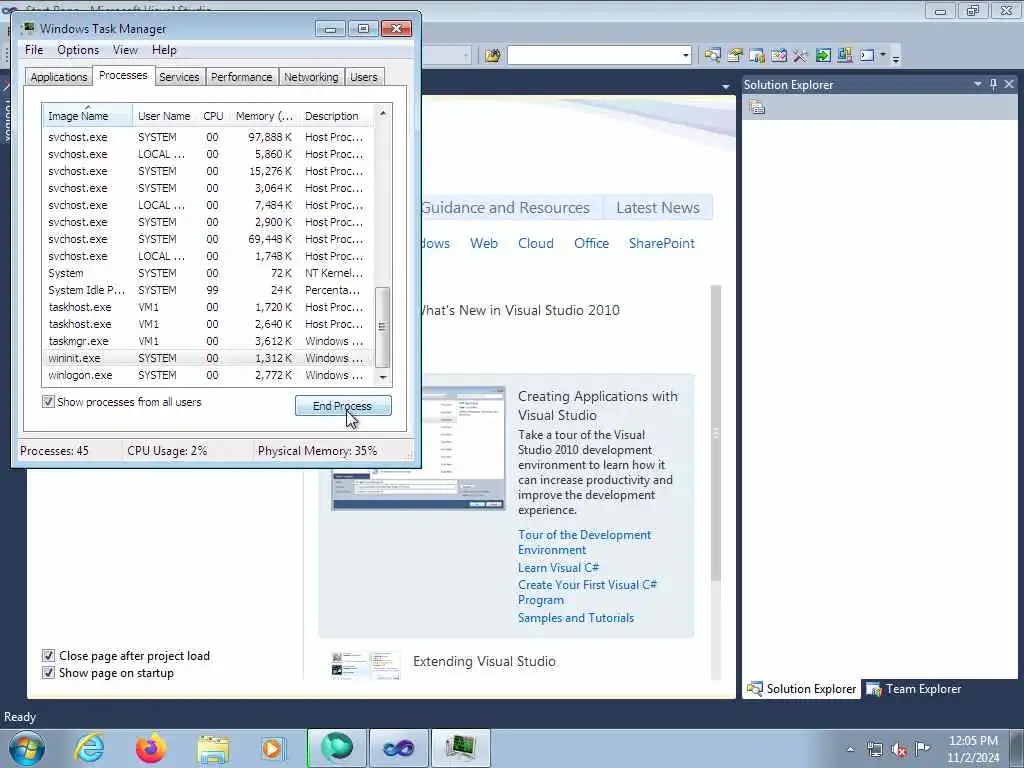
Task: Switch to the Performance tab
Action: tap(242, 76)
